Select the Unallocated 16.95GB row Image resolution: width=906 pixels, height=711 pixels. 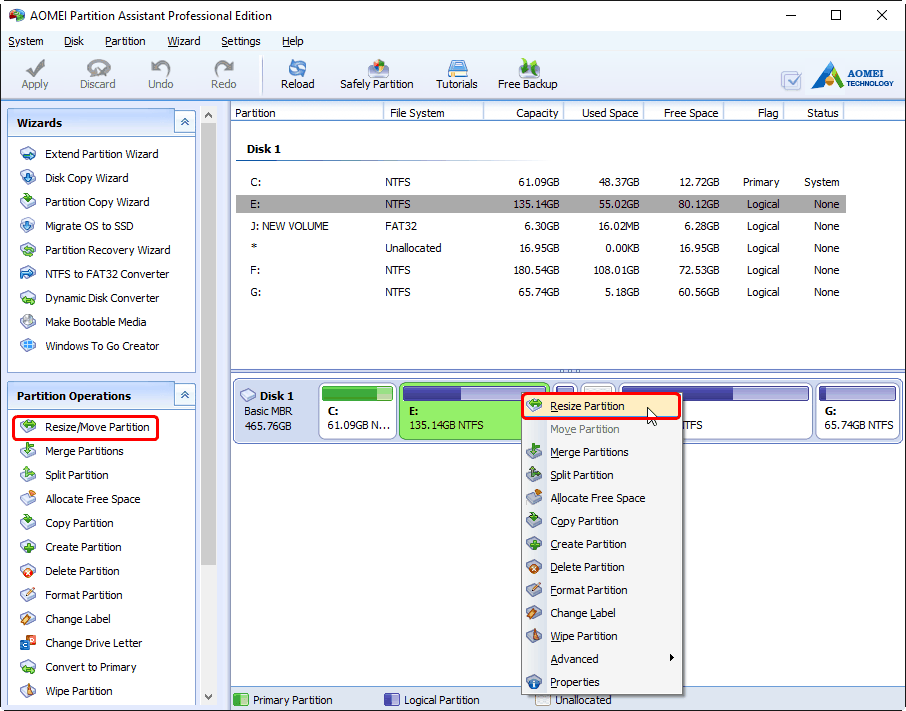[x=541, y=248]
